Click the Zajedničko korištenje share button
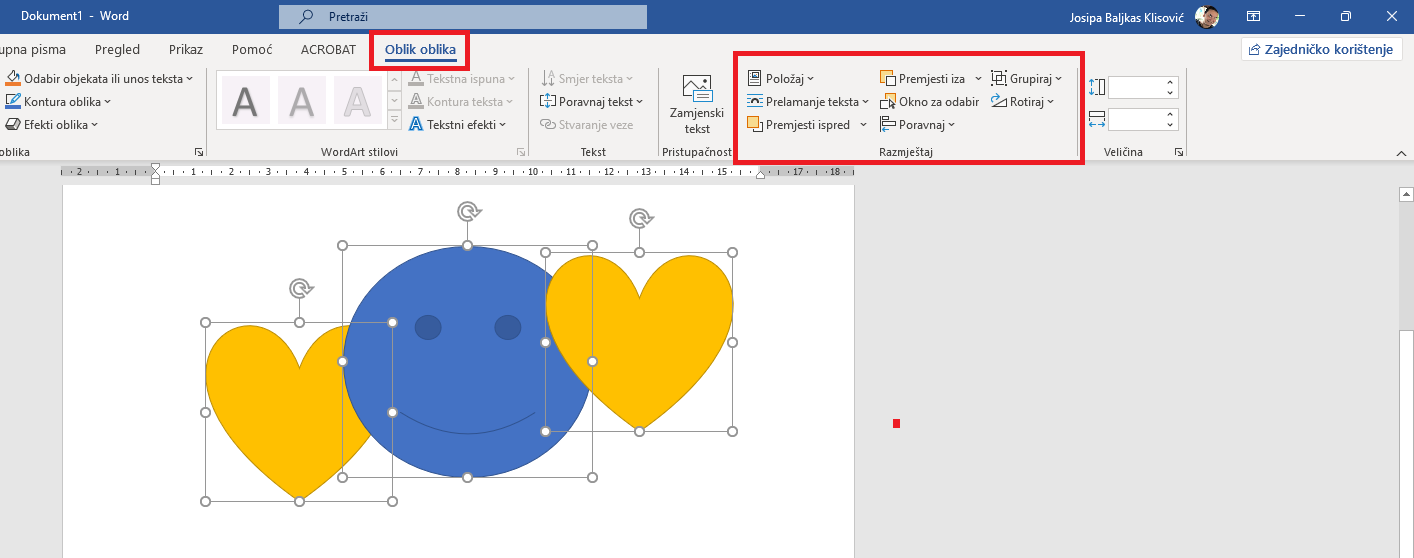This screenshot has height=558, width=1414. 1321,50
